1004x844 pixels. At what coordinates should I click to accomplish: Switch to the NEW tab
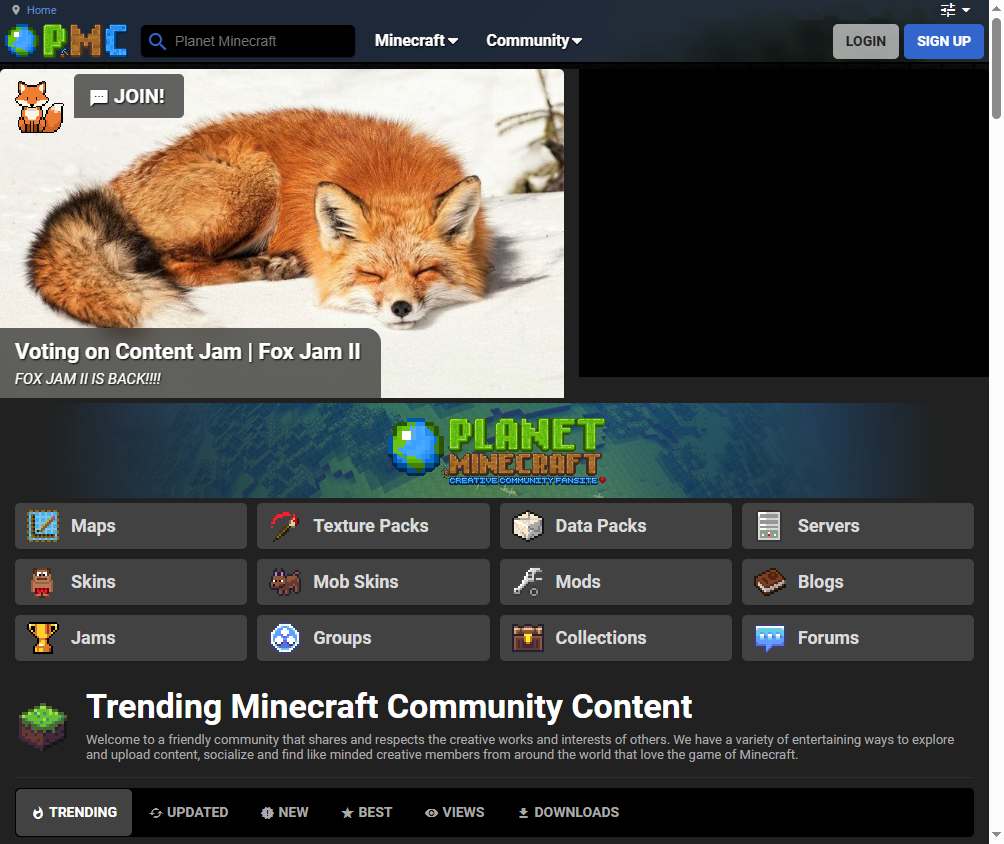click(285, 812)
